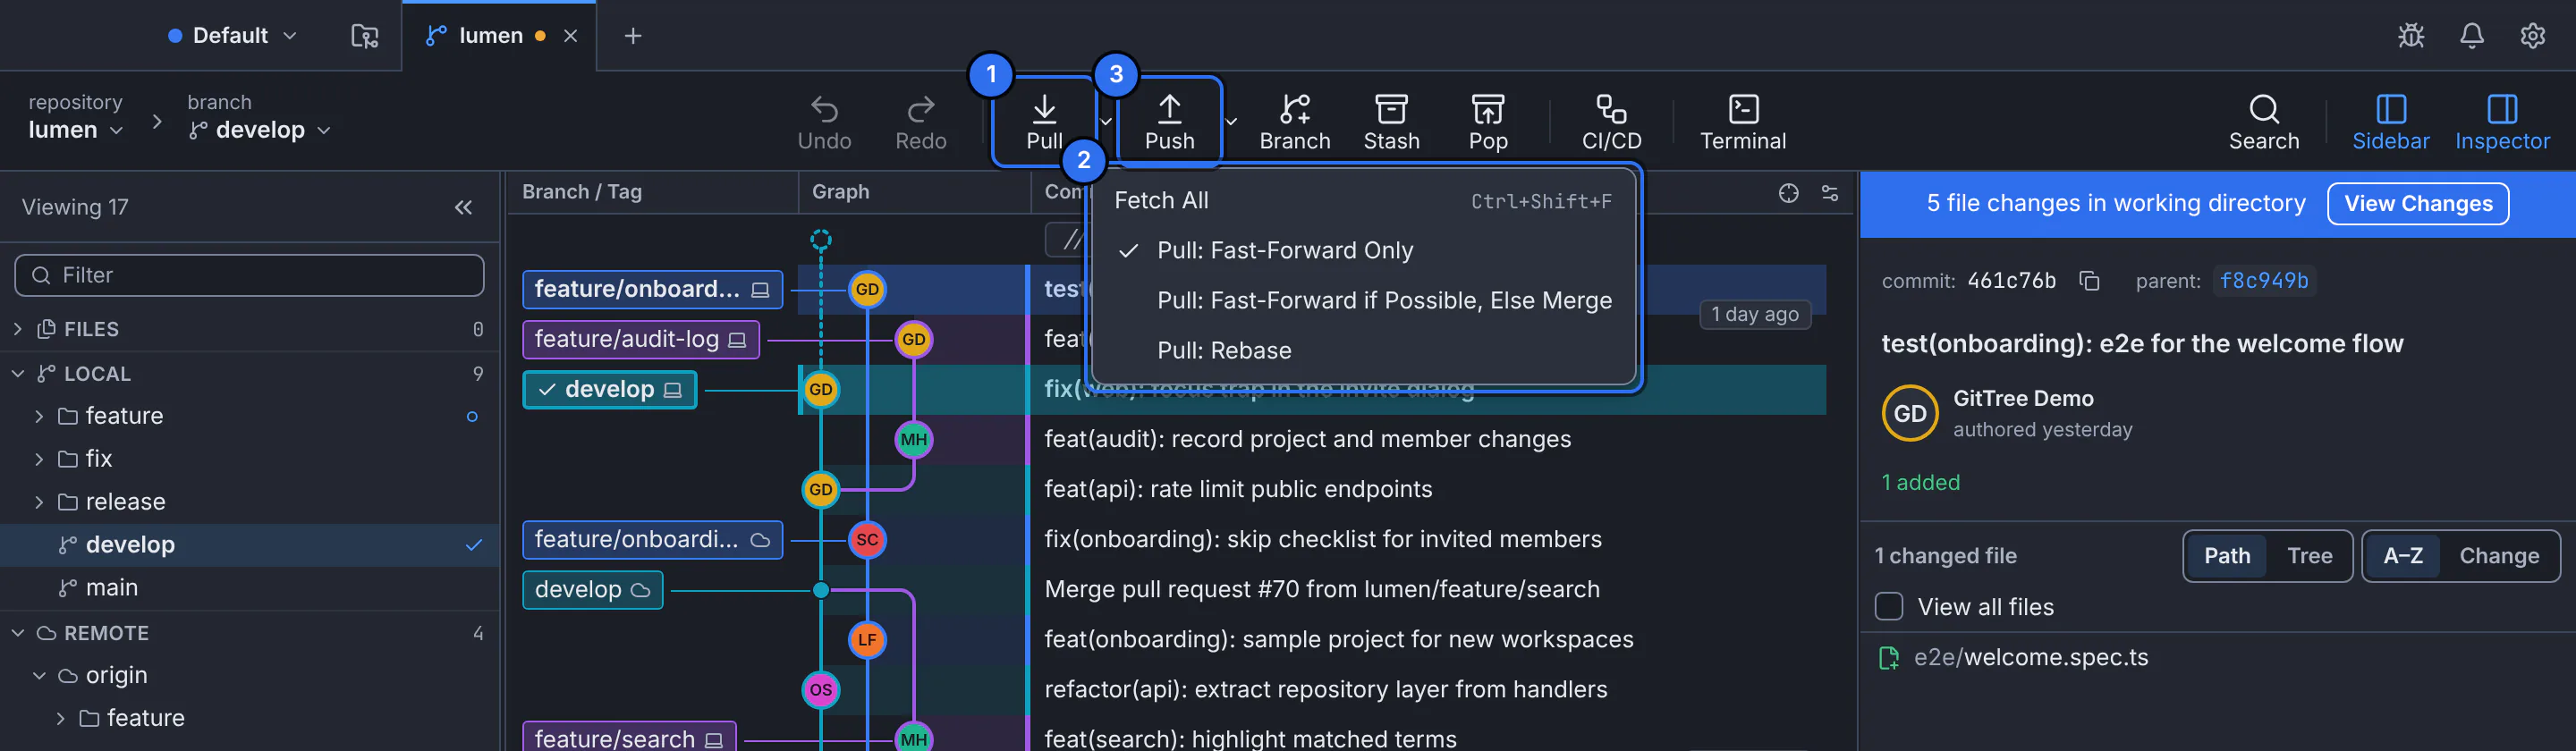The width and height of the screenshot is (2576, 751).
Task: Click the Redo toolbar icon
Action: click(x=920, y=122)
